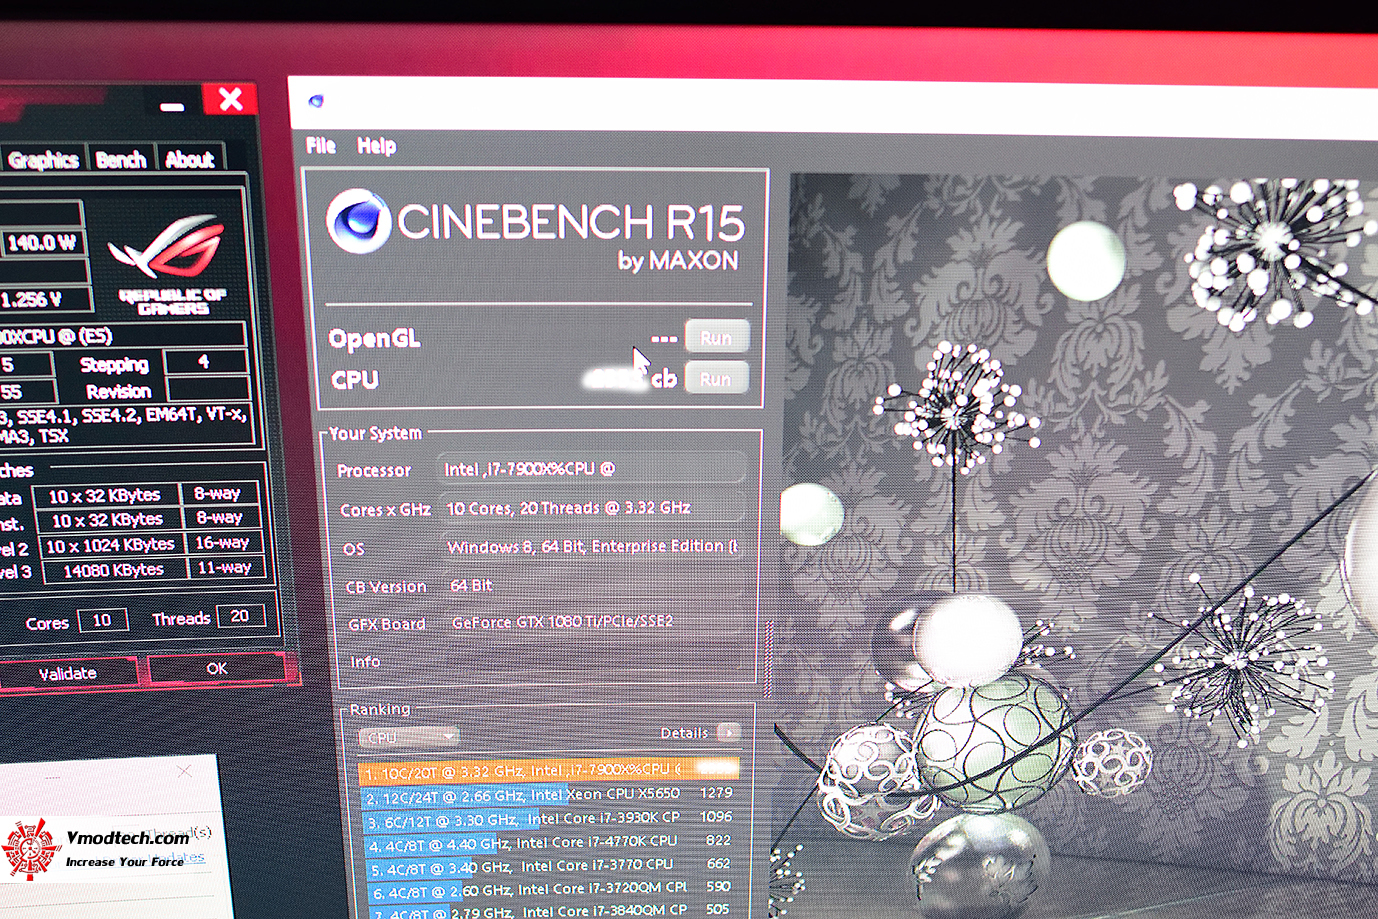
Task: Click the "16-way" cache associativity cell
Action: 222,543
